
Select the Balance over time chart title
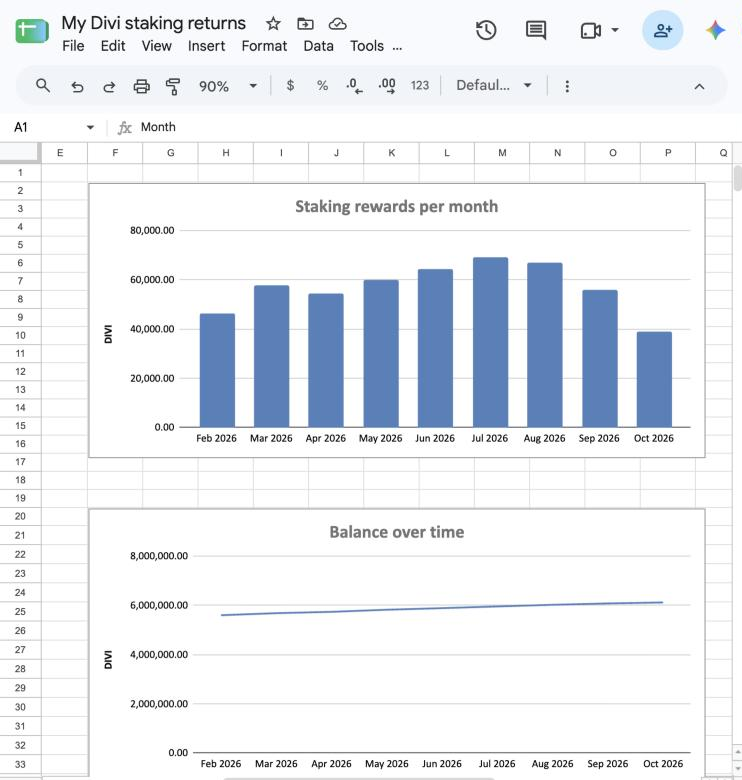coord(396,532)
